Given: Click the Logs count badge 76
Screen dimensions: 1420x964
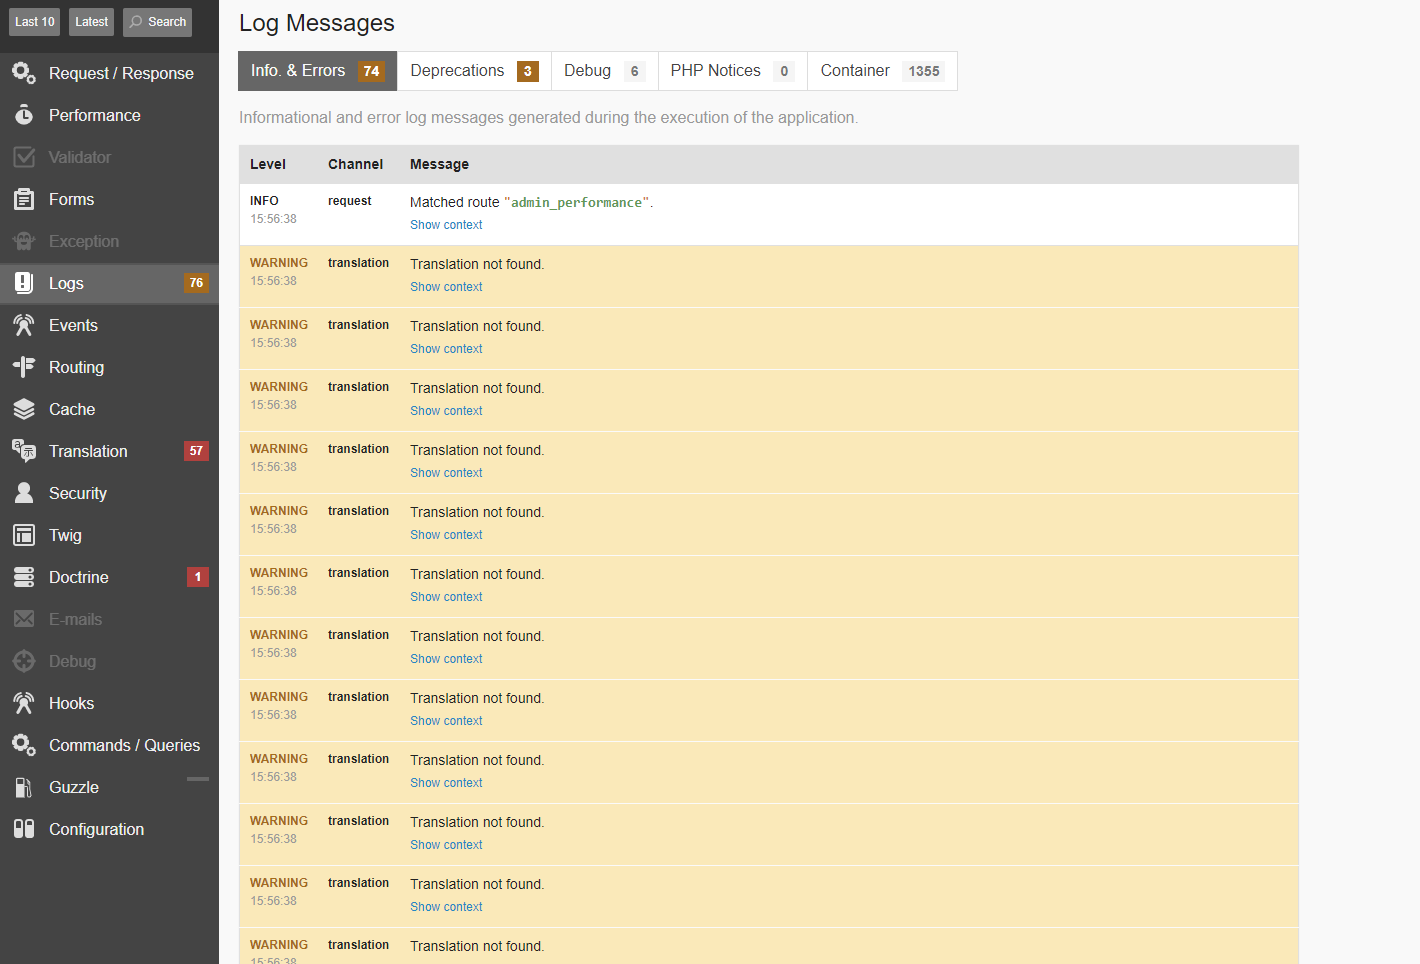Looking at the screenshot, I should click(x=196, y=283).
